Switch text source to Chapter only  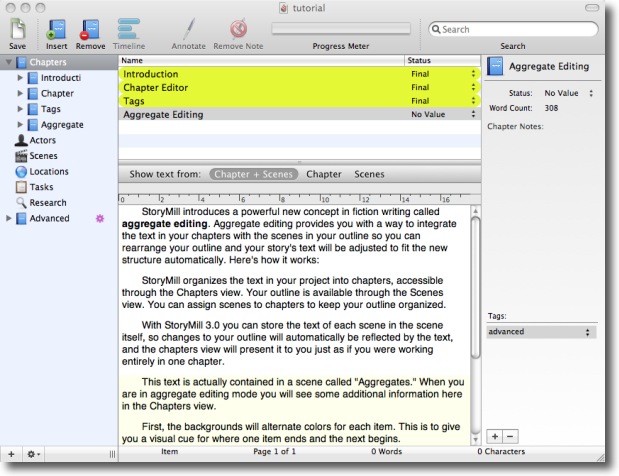323,174
